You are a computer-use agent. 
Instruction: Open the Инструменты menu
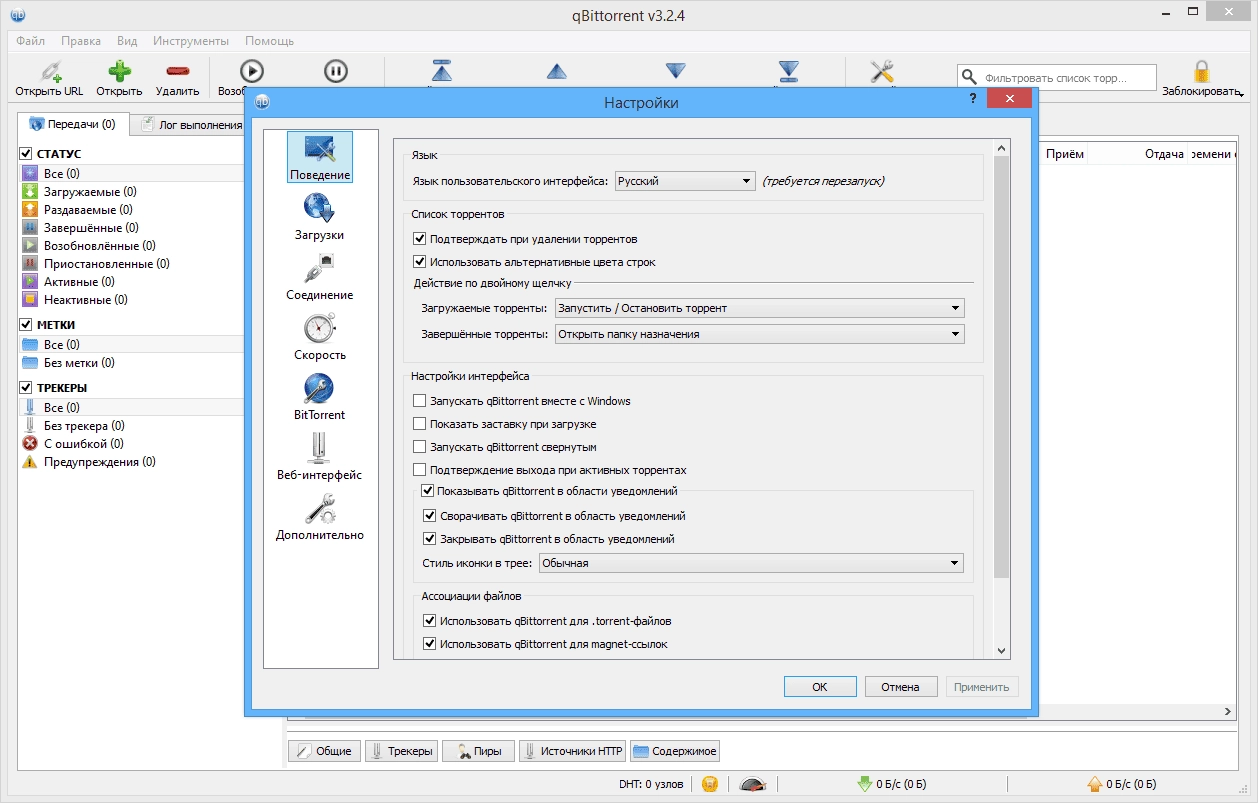[191, 41]
